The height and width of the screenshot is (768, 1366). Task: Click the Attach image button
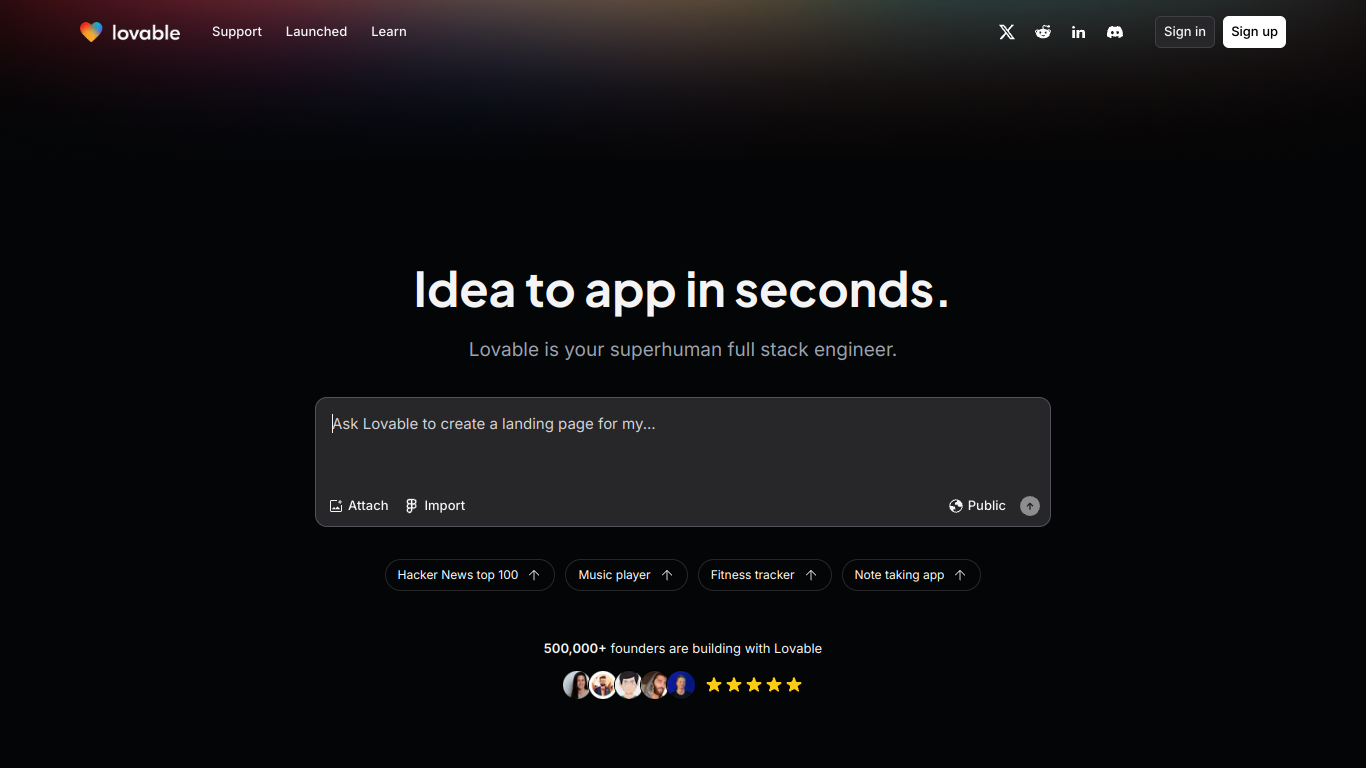359,506
